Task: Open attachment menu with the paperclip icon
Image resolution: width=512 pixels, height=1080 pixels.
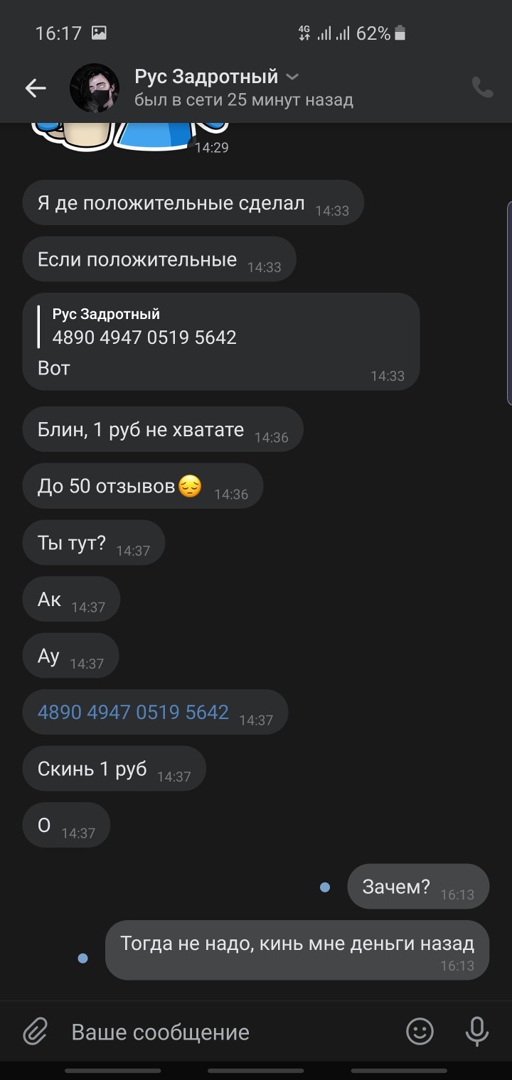Action: tap(34, 1031)
